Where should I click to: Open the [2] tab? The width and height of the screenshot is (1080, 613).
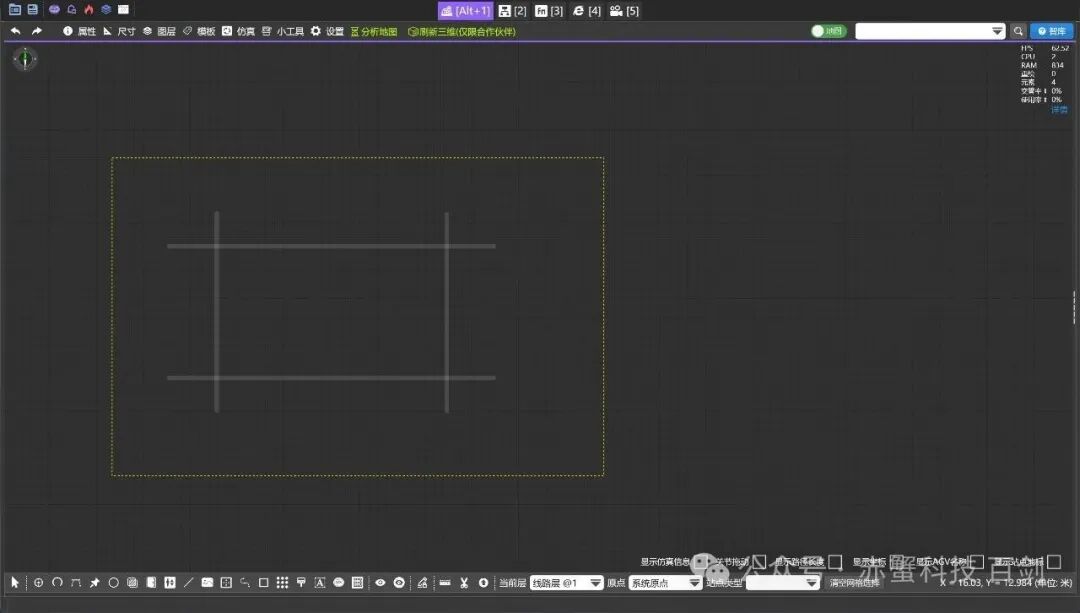click(x=512, y=10)
